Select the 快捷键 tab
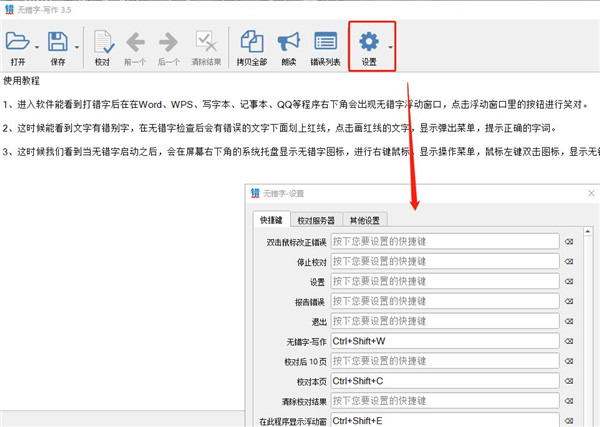 tap(271, 220)
